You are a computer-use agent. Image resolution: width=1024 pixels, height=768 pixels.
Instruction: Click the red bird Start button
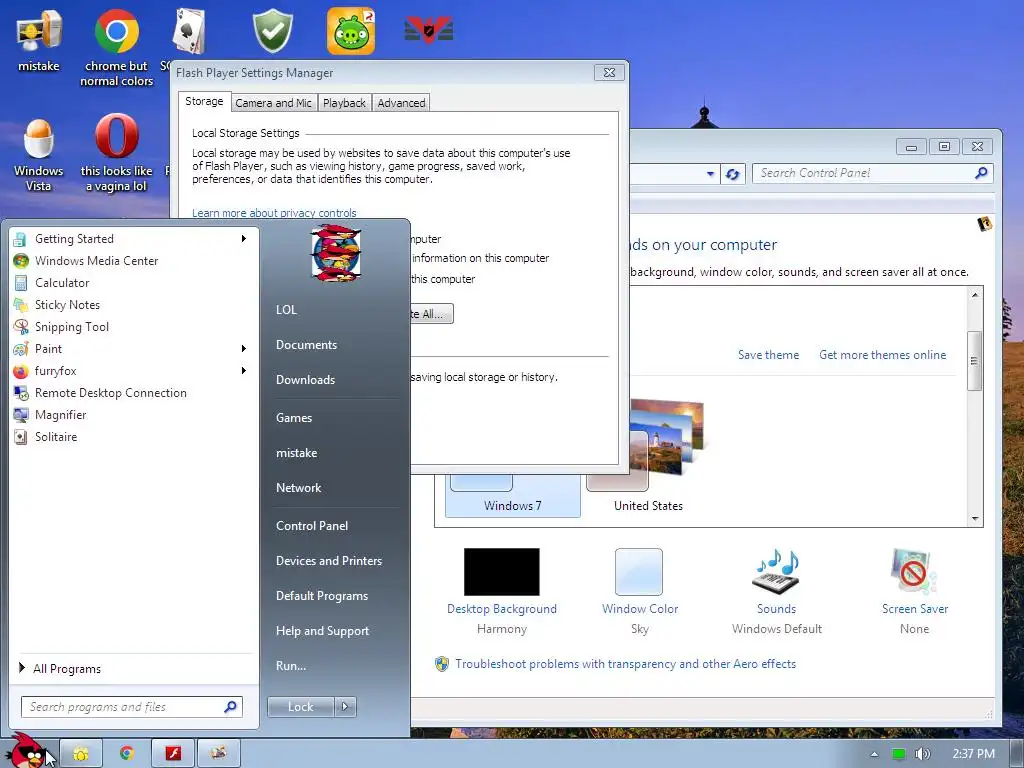pyautogui.click(x=29, y=751)
